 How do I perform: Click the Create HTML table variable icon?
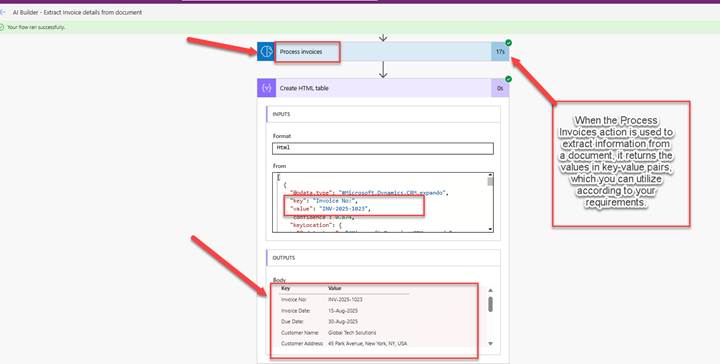(266, 88)
